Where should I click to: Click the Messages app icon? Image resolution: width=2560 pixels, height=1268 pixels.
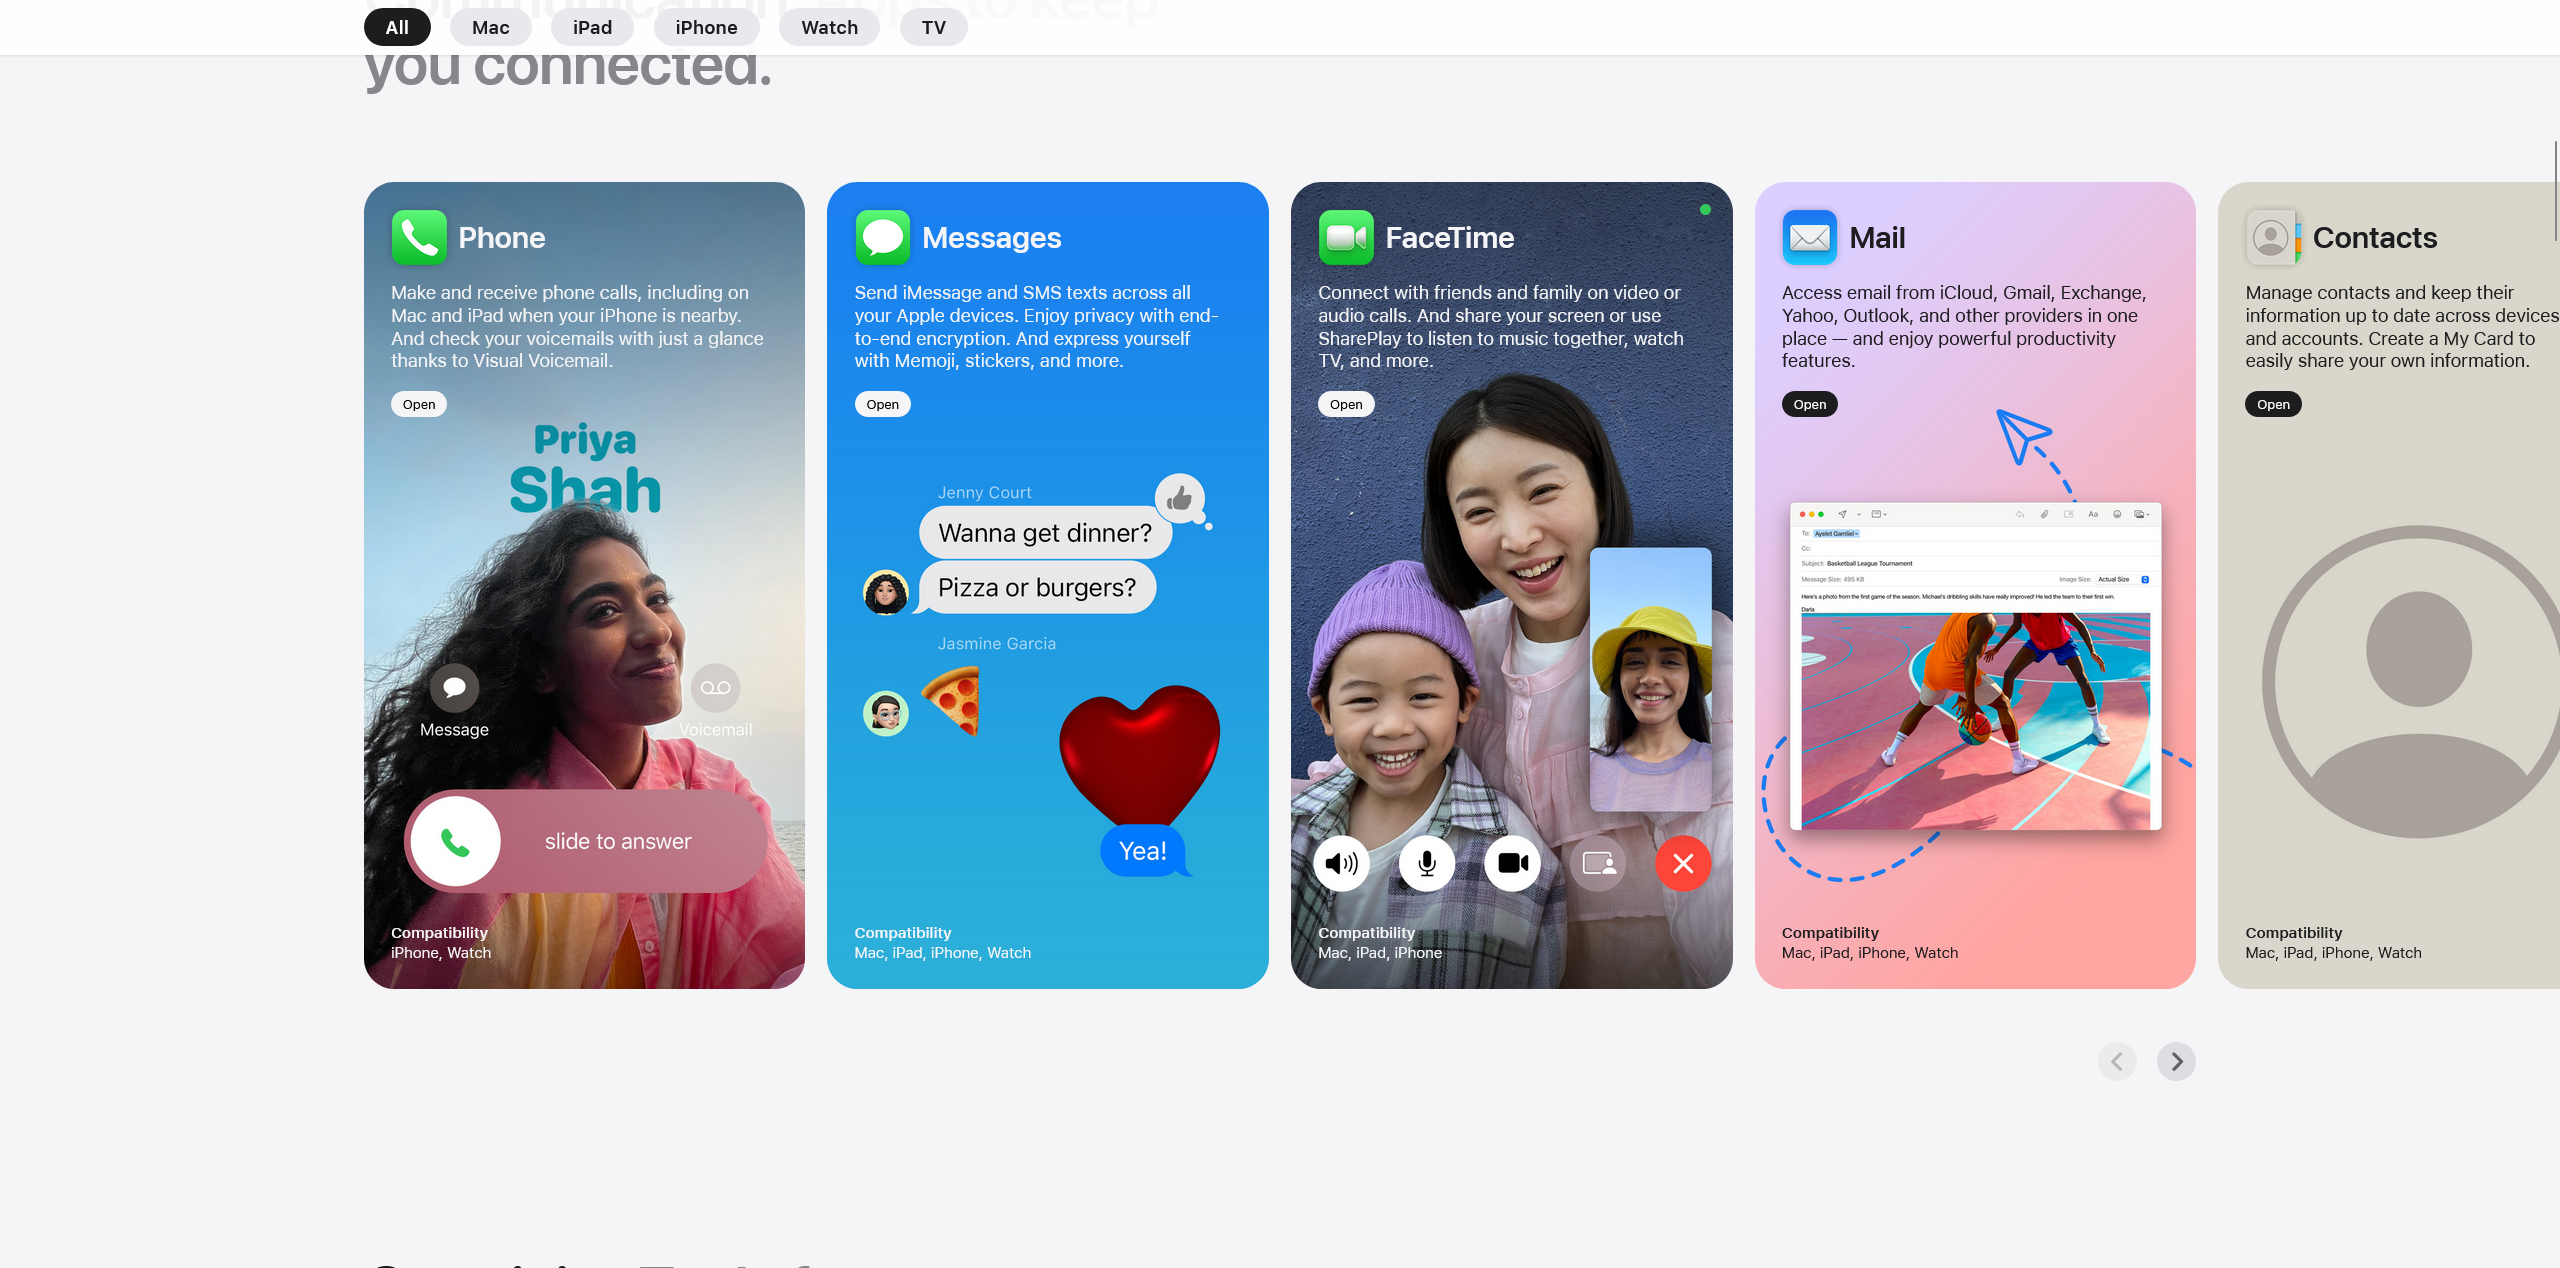click(x=882, y=237)
